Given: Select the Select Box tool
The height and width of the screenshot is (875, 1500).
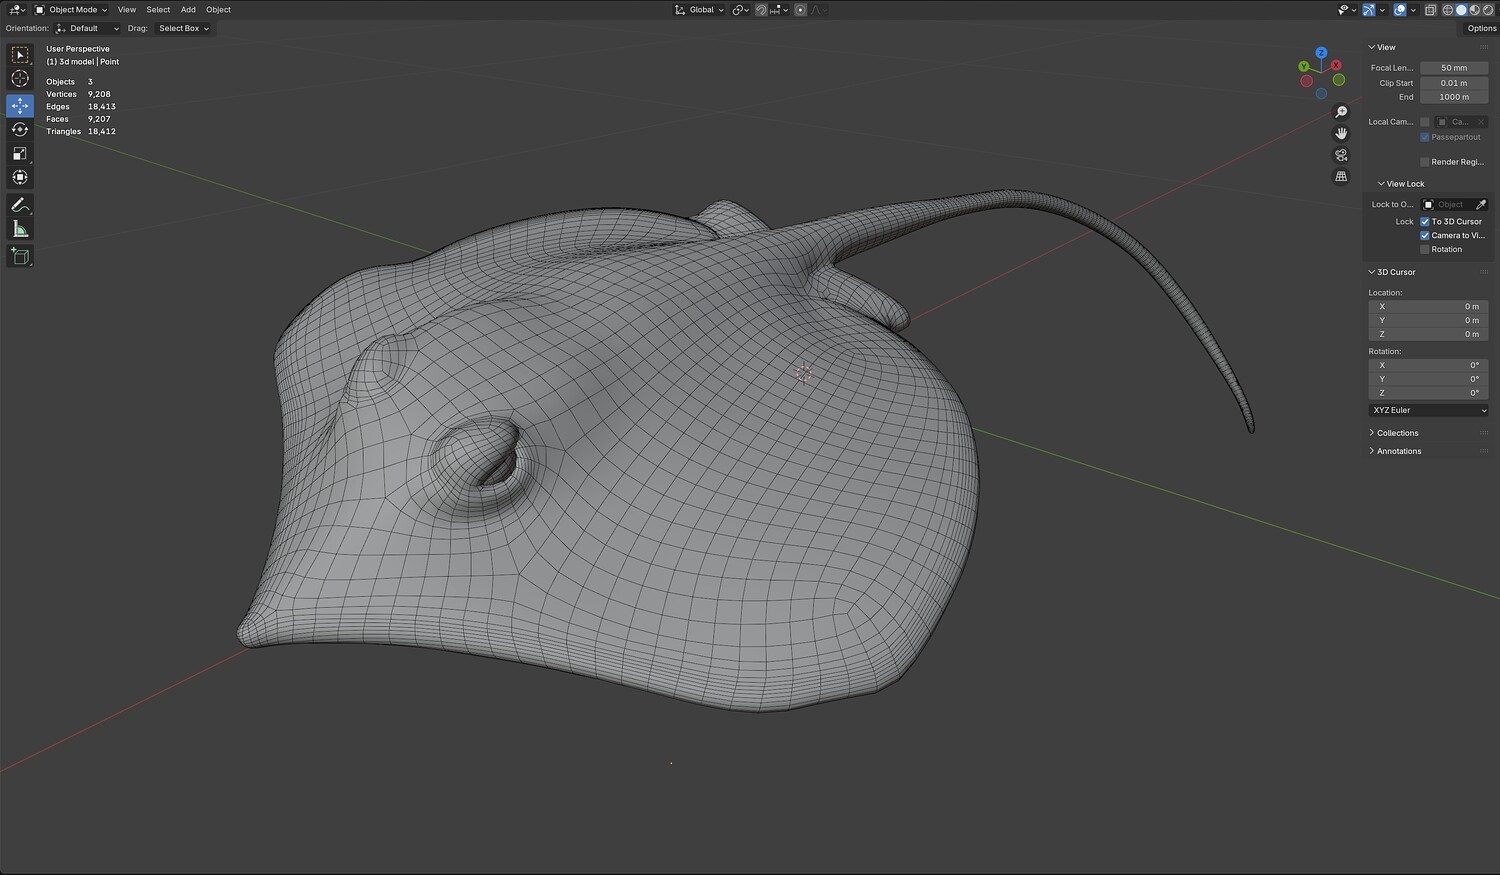Looking at the screenshot, I should (20, 55).
